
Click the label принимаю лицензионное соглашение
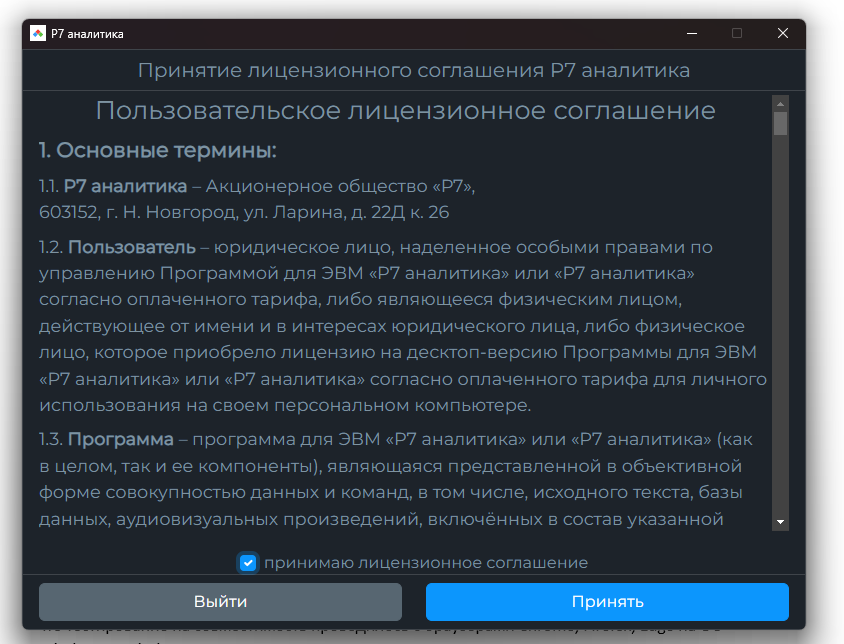coord(426,563)
